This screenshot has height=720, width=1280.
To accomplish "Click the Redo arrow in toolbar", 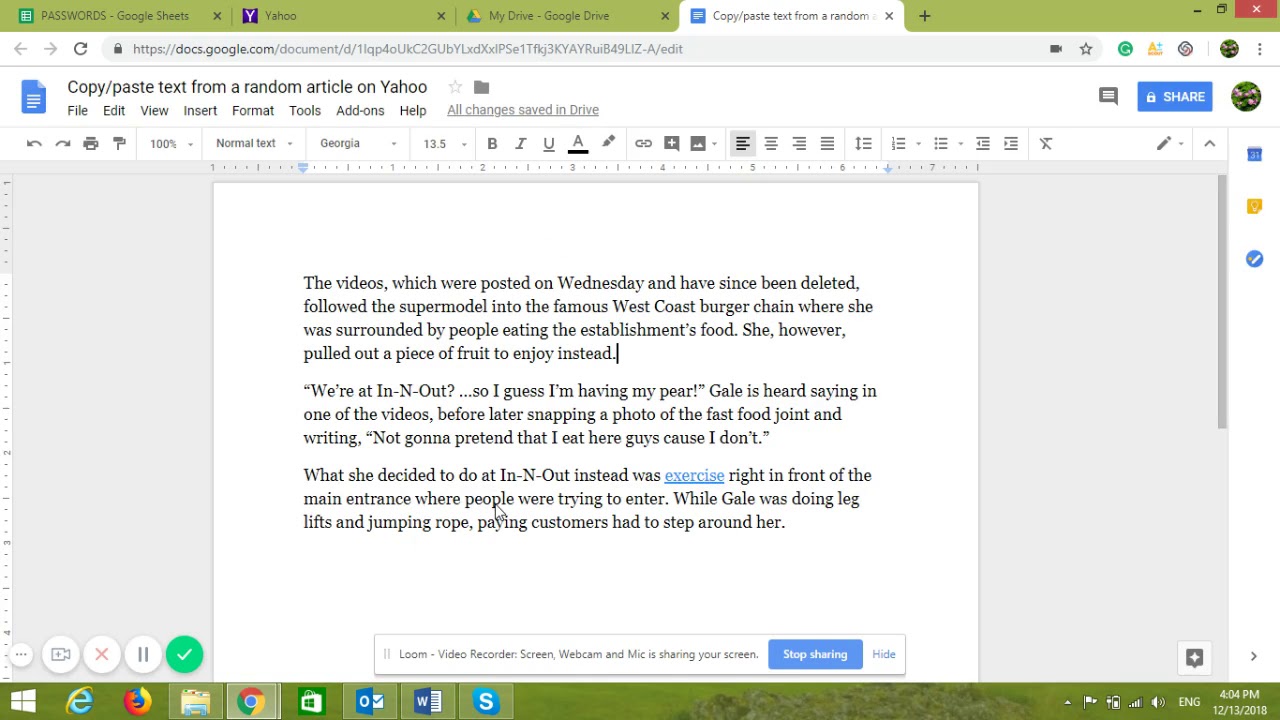I will click(x=63, y=144).
